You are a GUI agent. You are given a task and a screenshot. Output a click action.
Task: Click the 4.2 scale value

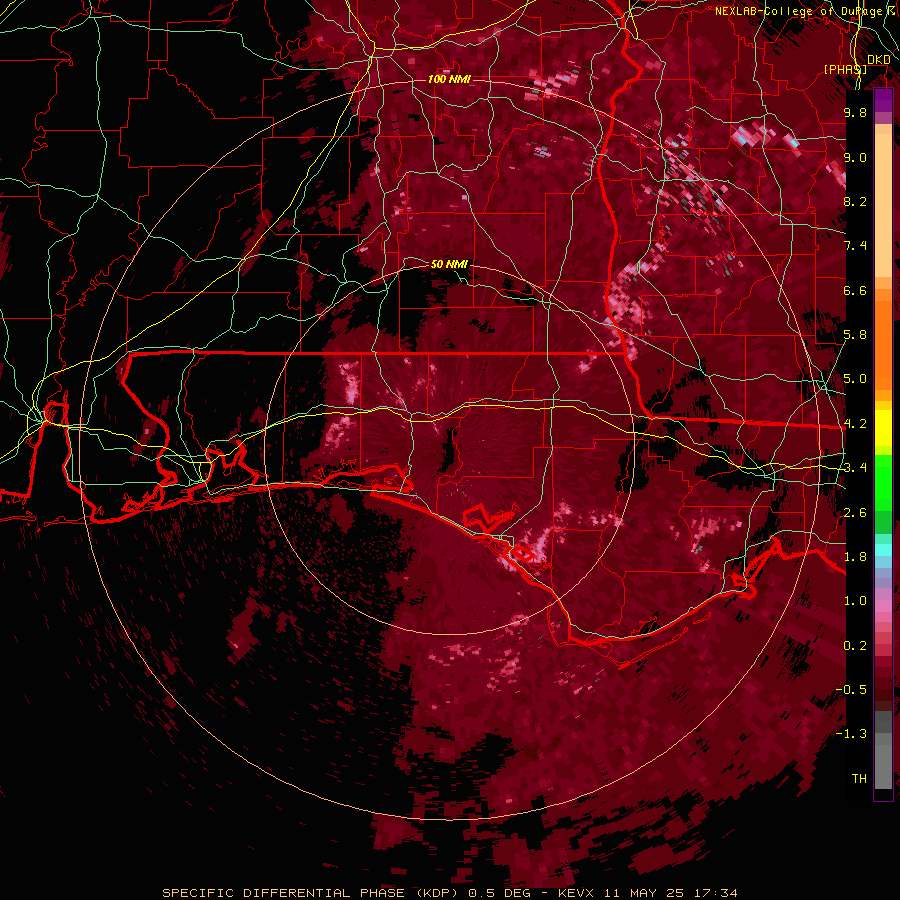(x=855, y=424)
